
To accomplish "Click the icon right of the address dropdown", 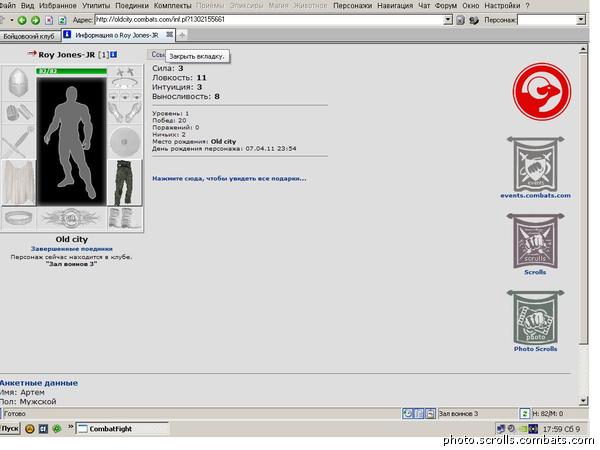I will point(460,20).
